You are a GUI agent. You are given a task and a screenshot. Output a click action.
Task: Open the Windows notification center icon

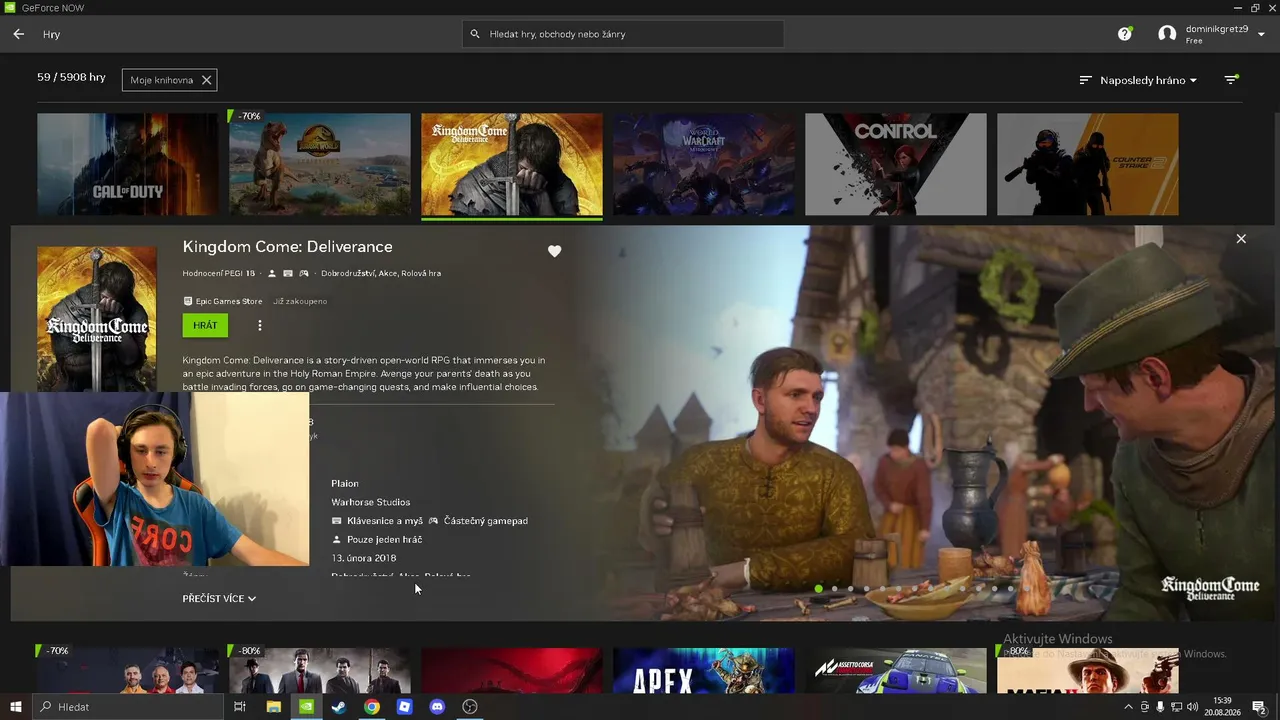click(1259, 707)
